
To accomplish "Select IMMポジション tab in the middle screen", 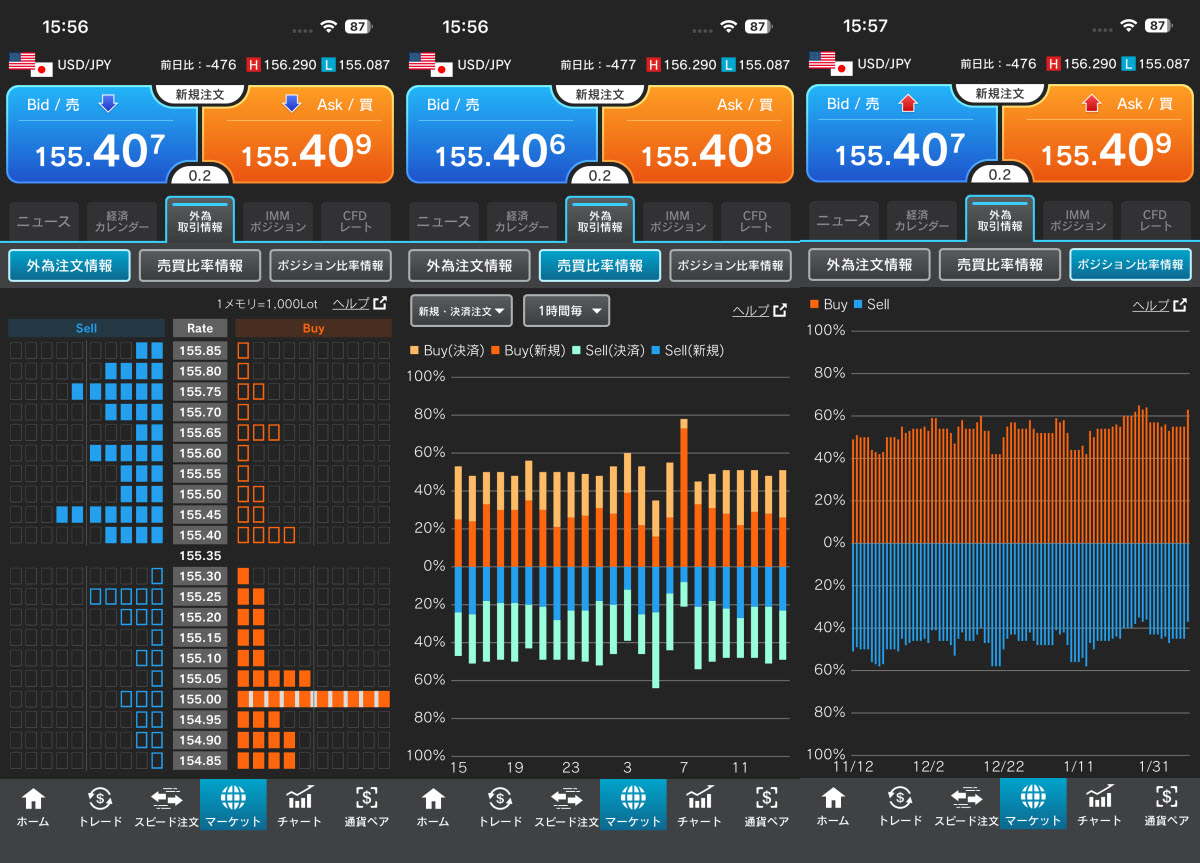I will point(677,221).
